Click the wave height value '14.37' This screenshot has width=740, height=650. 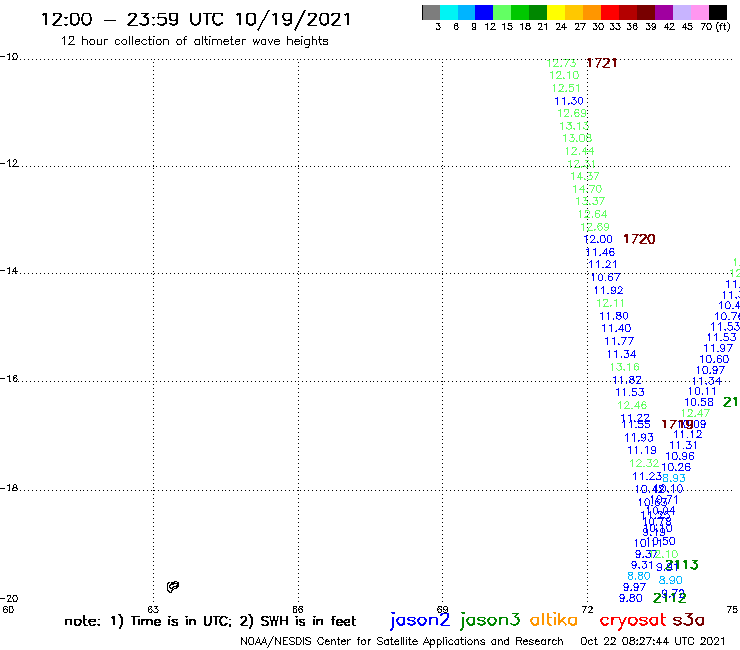[x=585, y=176]
